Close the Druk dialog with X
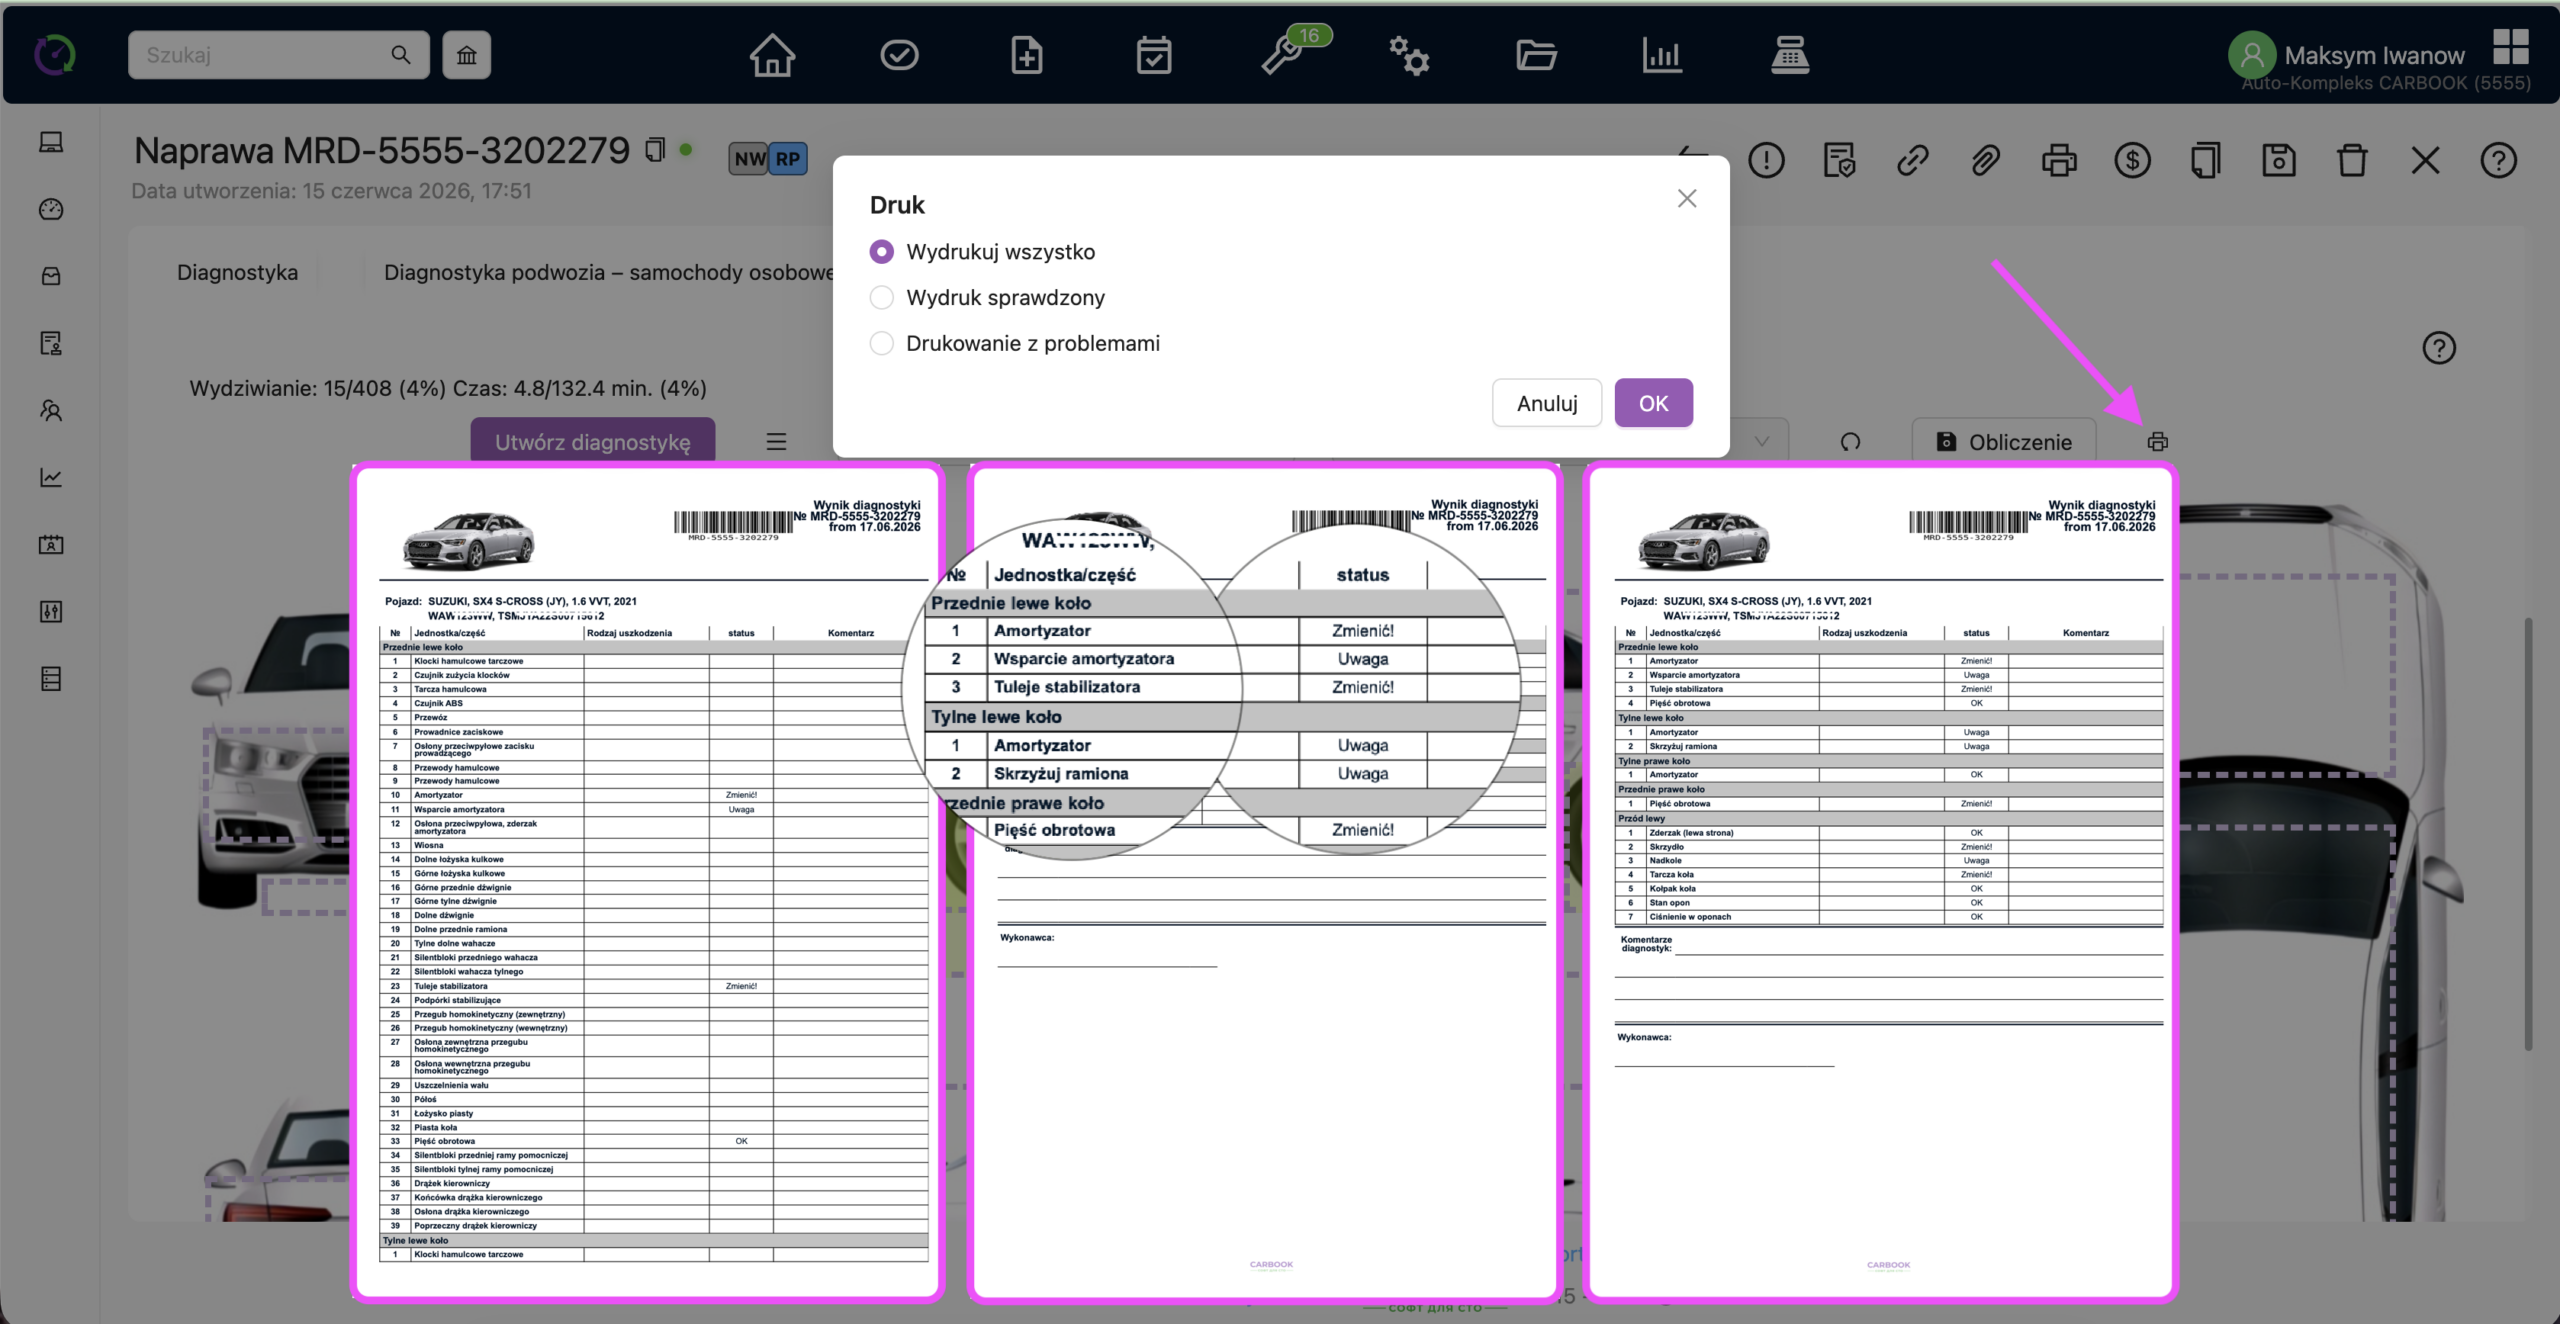 point(1687,199)
